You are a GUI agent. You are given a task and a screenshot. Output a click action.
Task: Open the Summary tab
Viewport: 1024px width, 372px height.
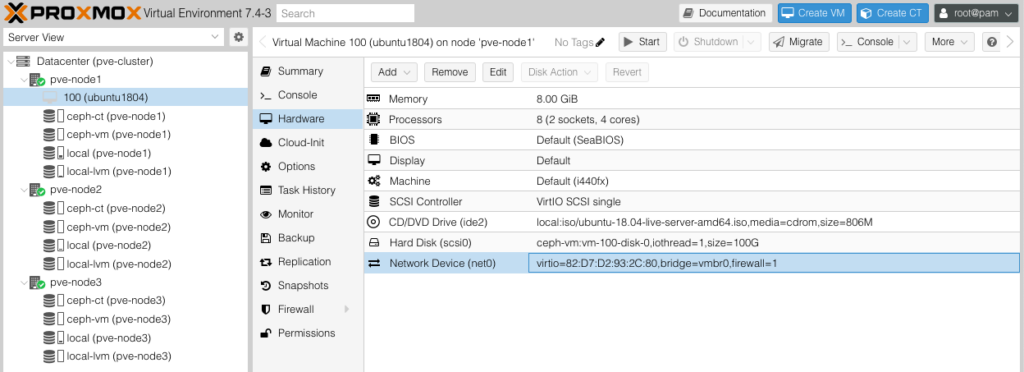pyautogui.click(x=308, y=71)
